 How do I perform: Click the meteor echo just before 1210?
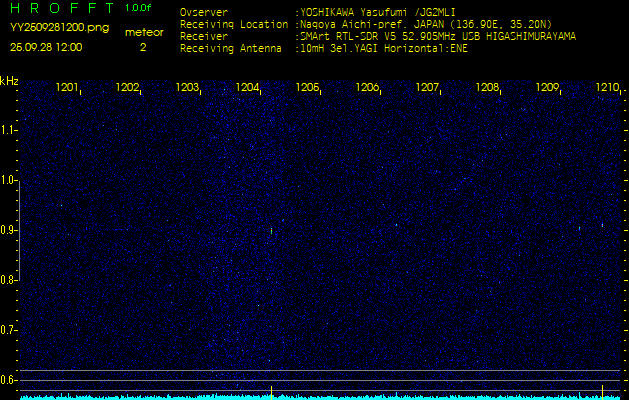603,225
